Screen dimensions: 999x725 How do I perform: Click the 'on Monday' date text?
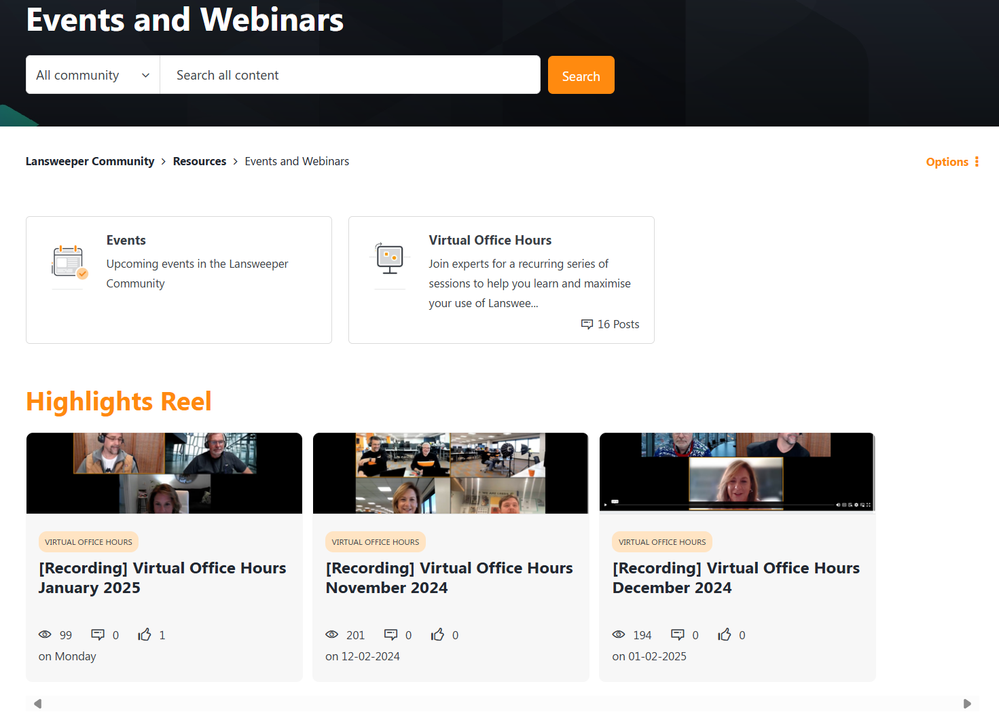pos(67,656)
